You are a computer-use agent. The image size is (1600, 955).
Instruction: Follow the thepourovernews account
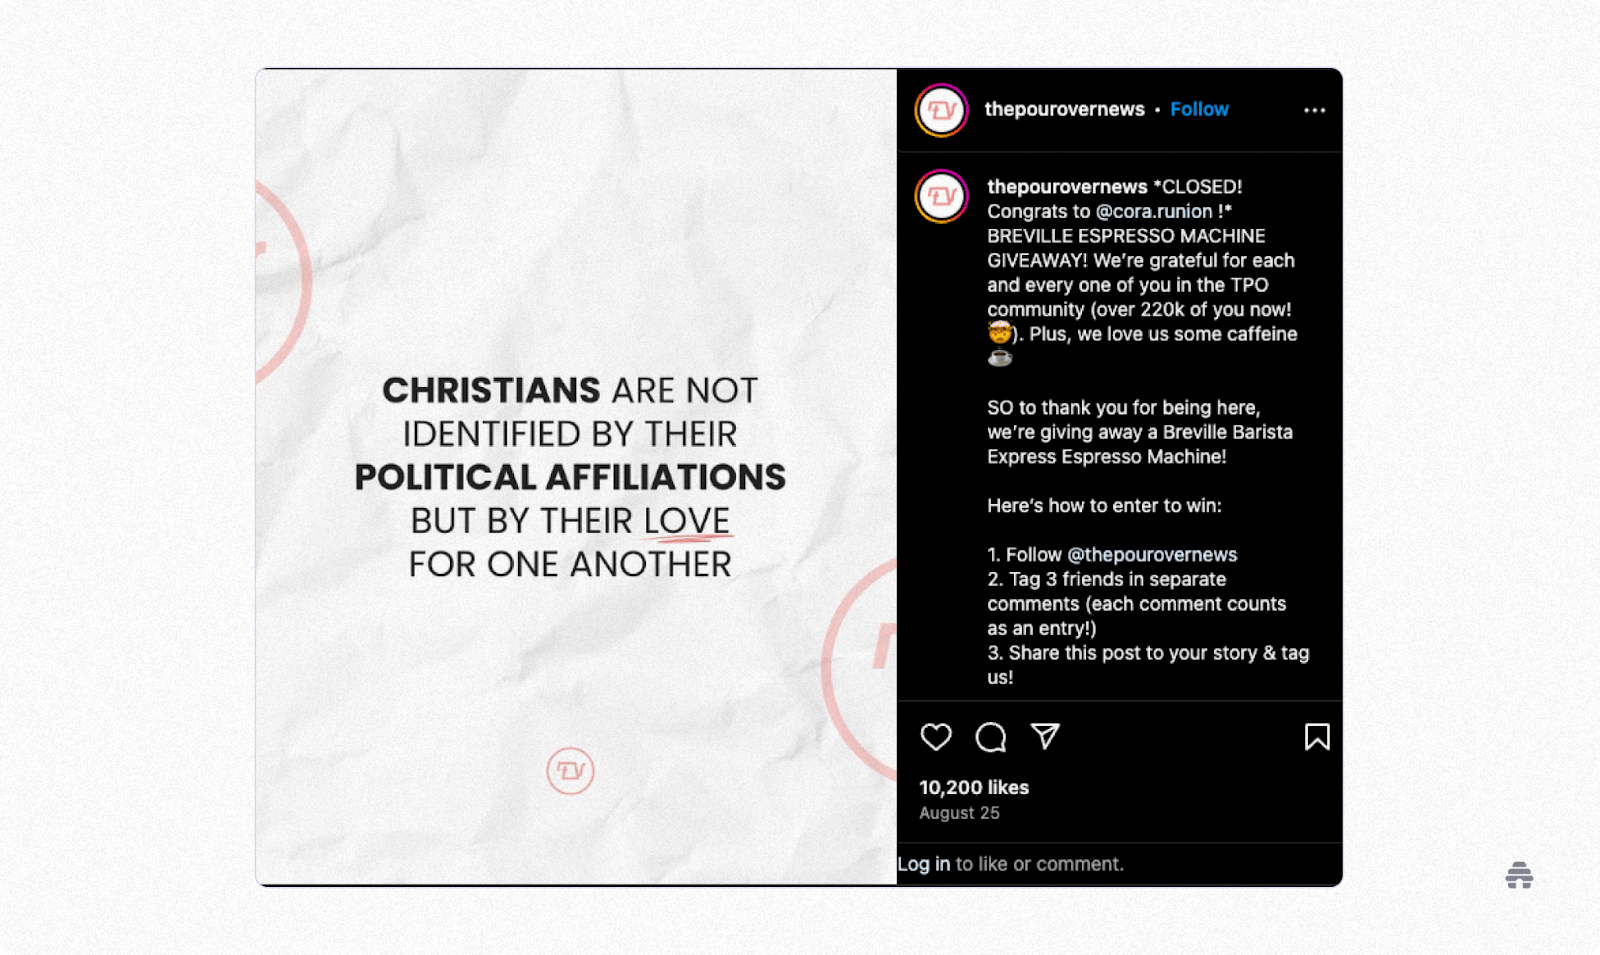pyautogui.click(x=1199, y=109)
